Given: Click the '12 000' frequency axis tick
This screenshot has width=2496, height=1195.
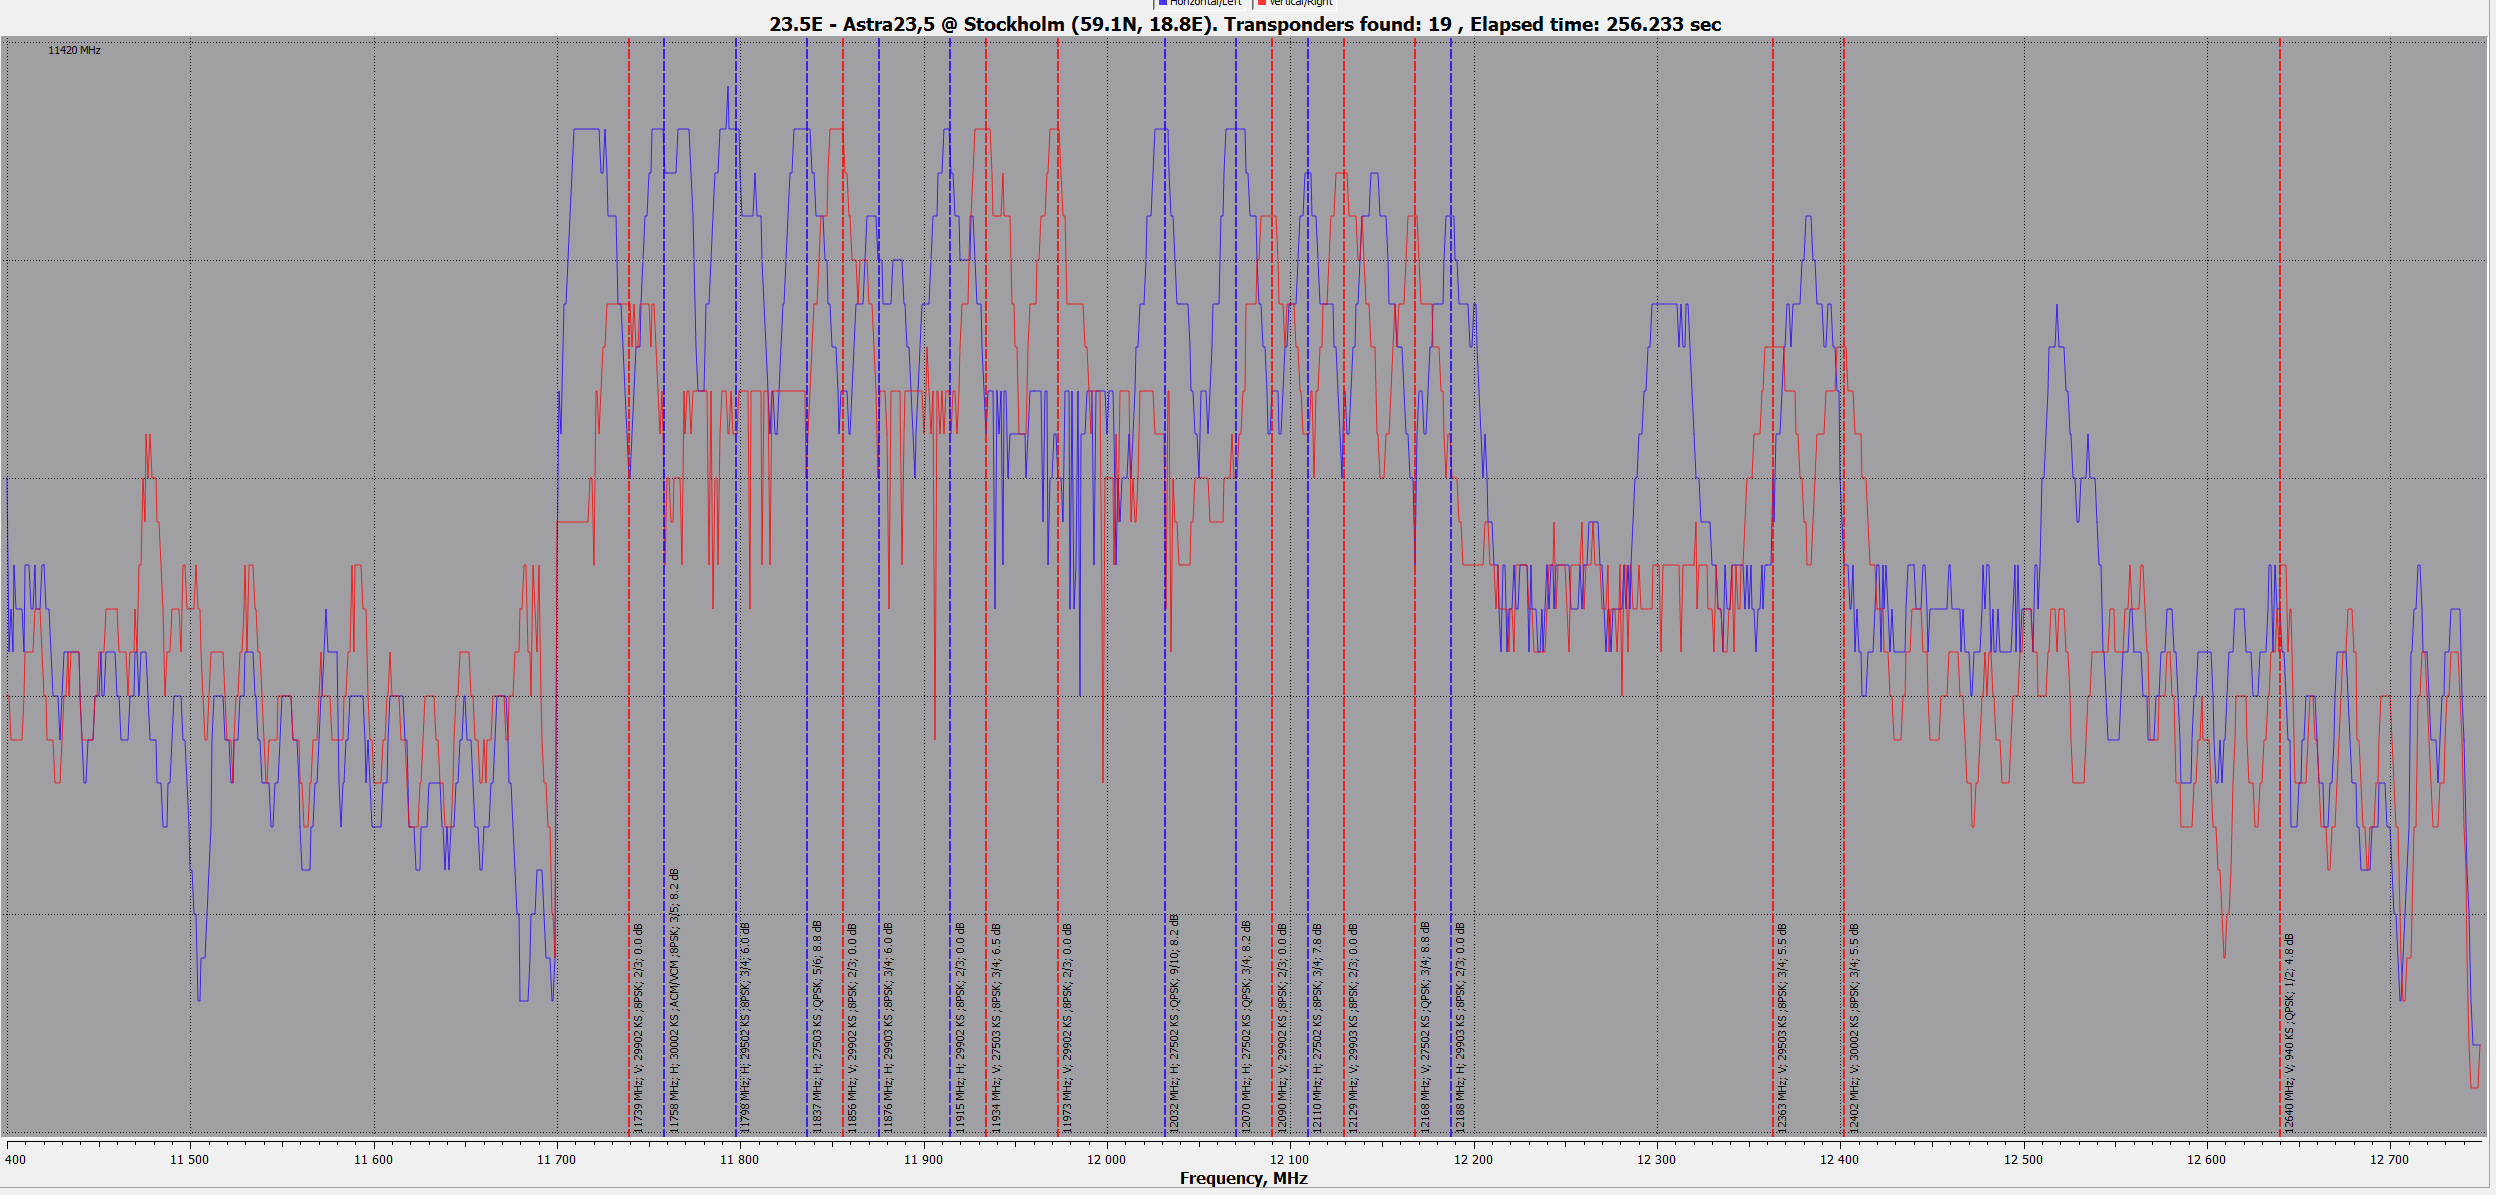Looking at the screenshot, I should click(1106, 1160).
